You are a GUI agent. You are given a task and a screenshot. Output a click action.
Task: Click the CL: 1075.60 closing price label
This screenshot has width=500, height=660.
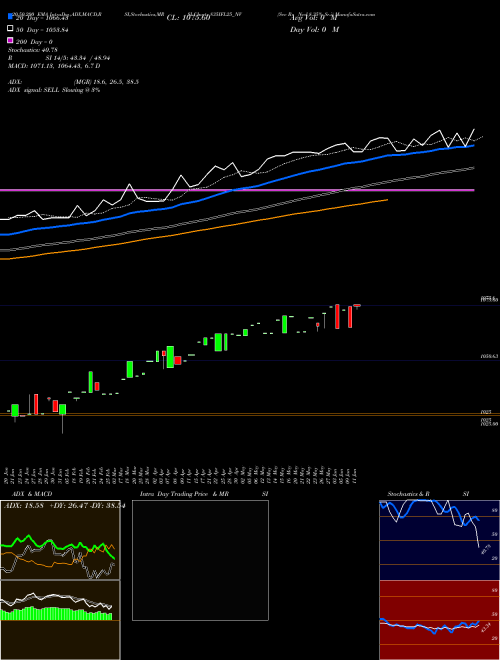pyautogui.click(x=188, y=18)
